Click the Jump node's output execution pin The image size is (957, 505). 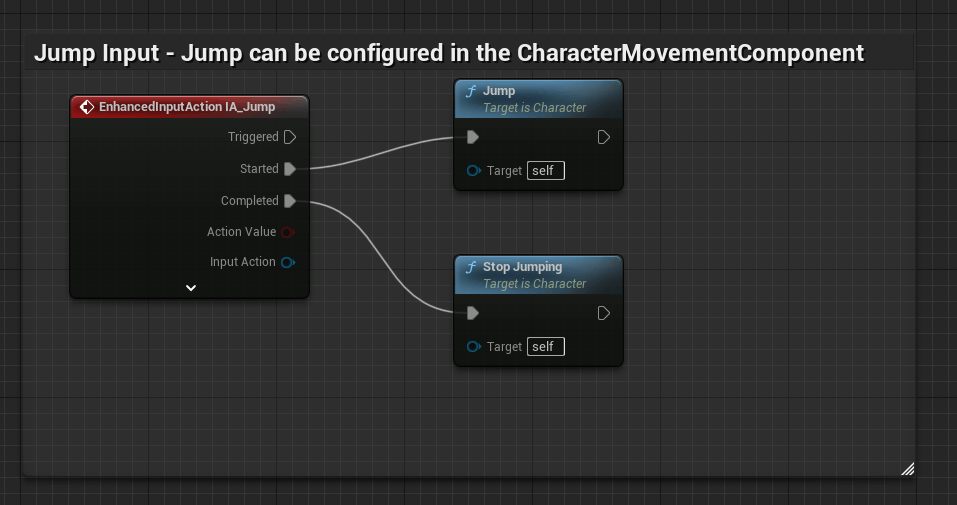coord(603,137)
